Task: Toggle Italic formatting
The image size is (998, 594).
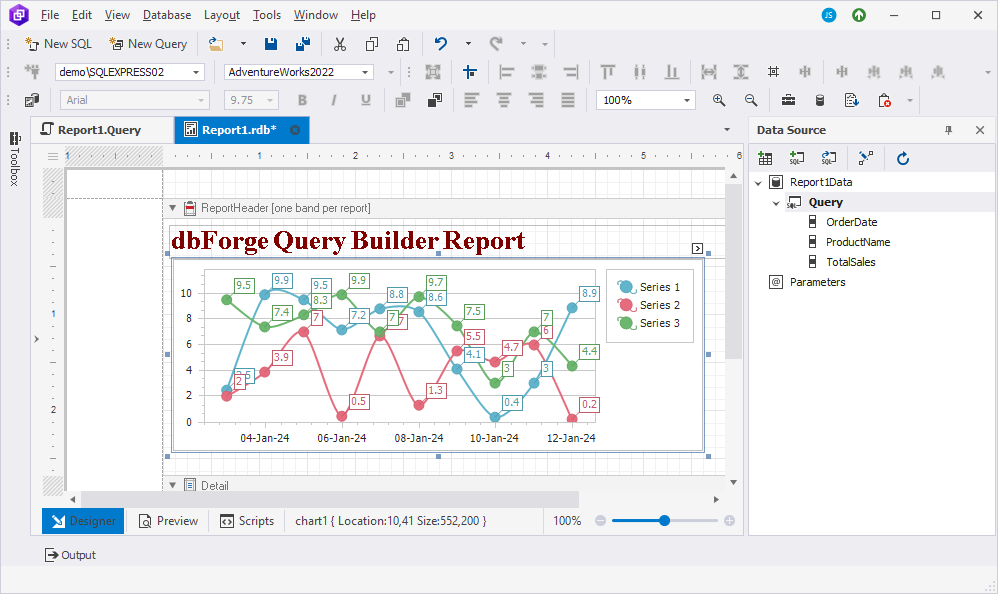Action: coord(334,100)
